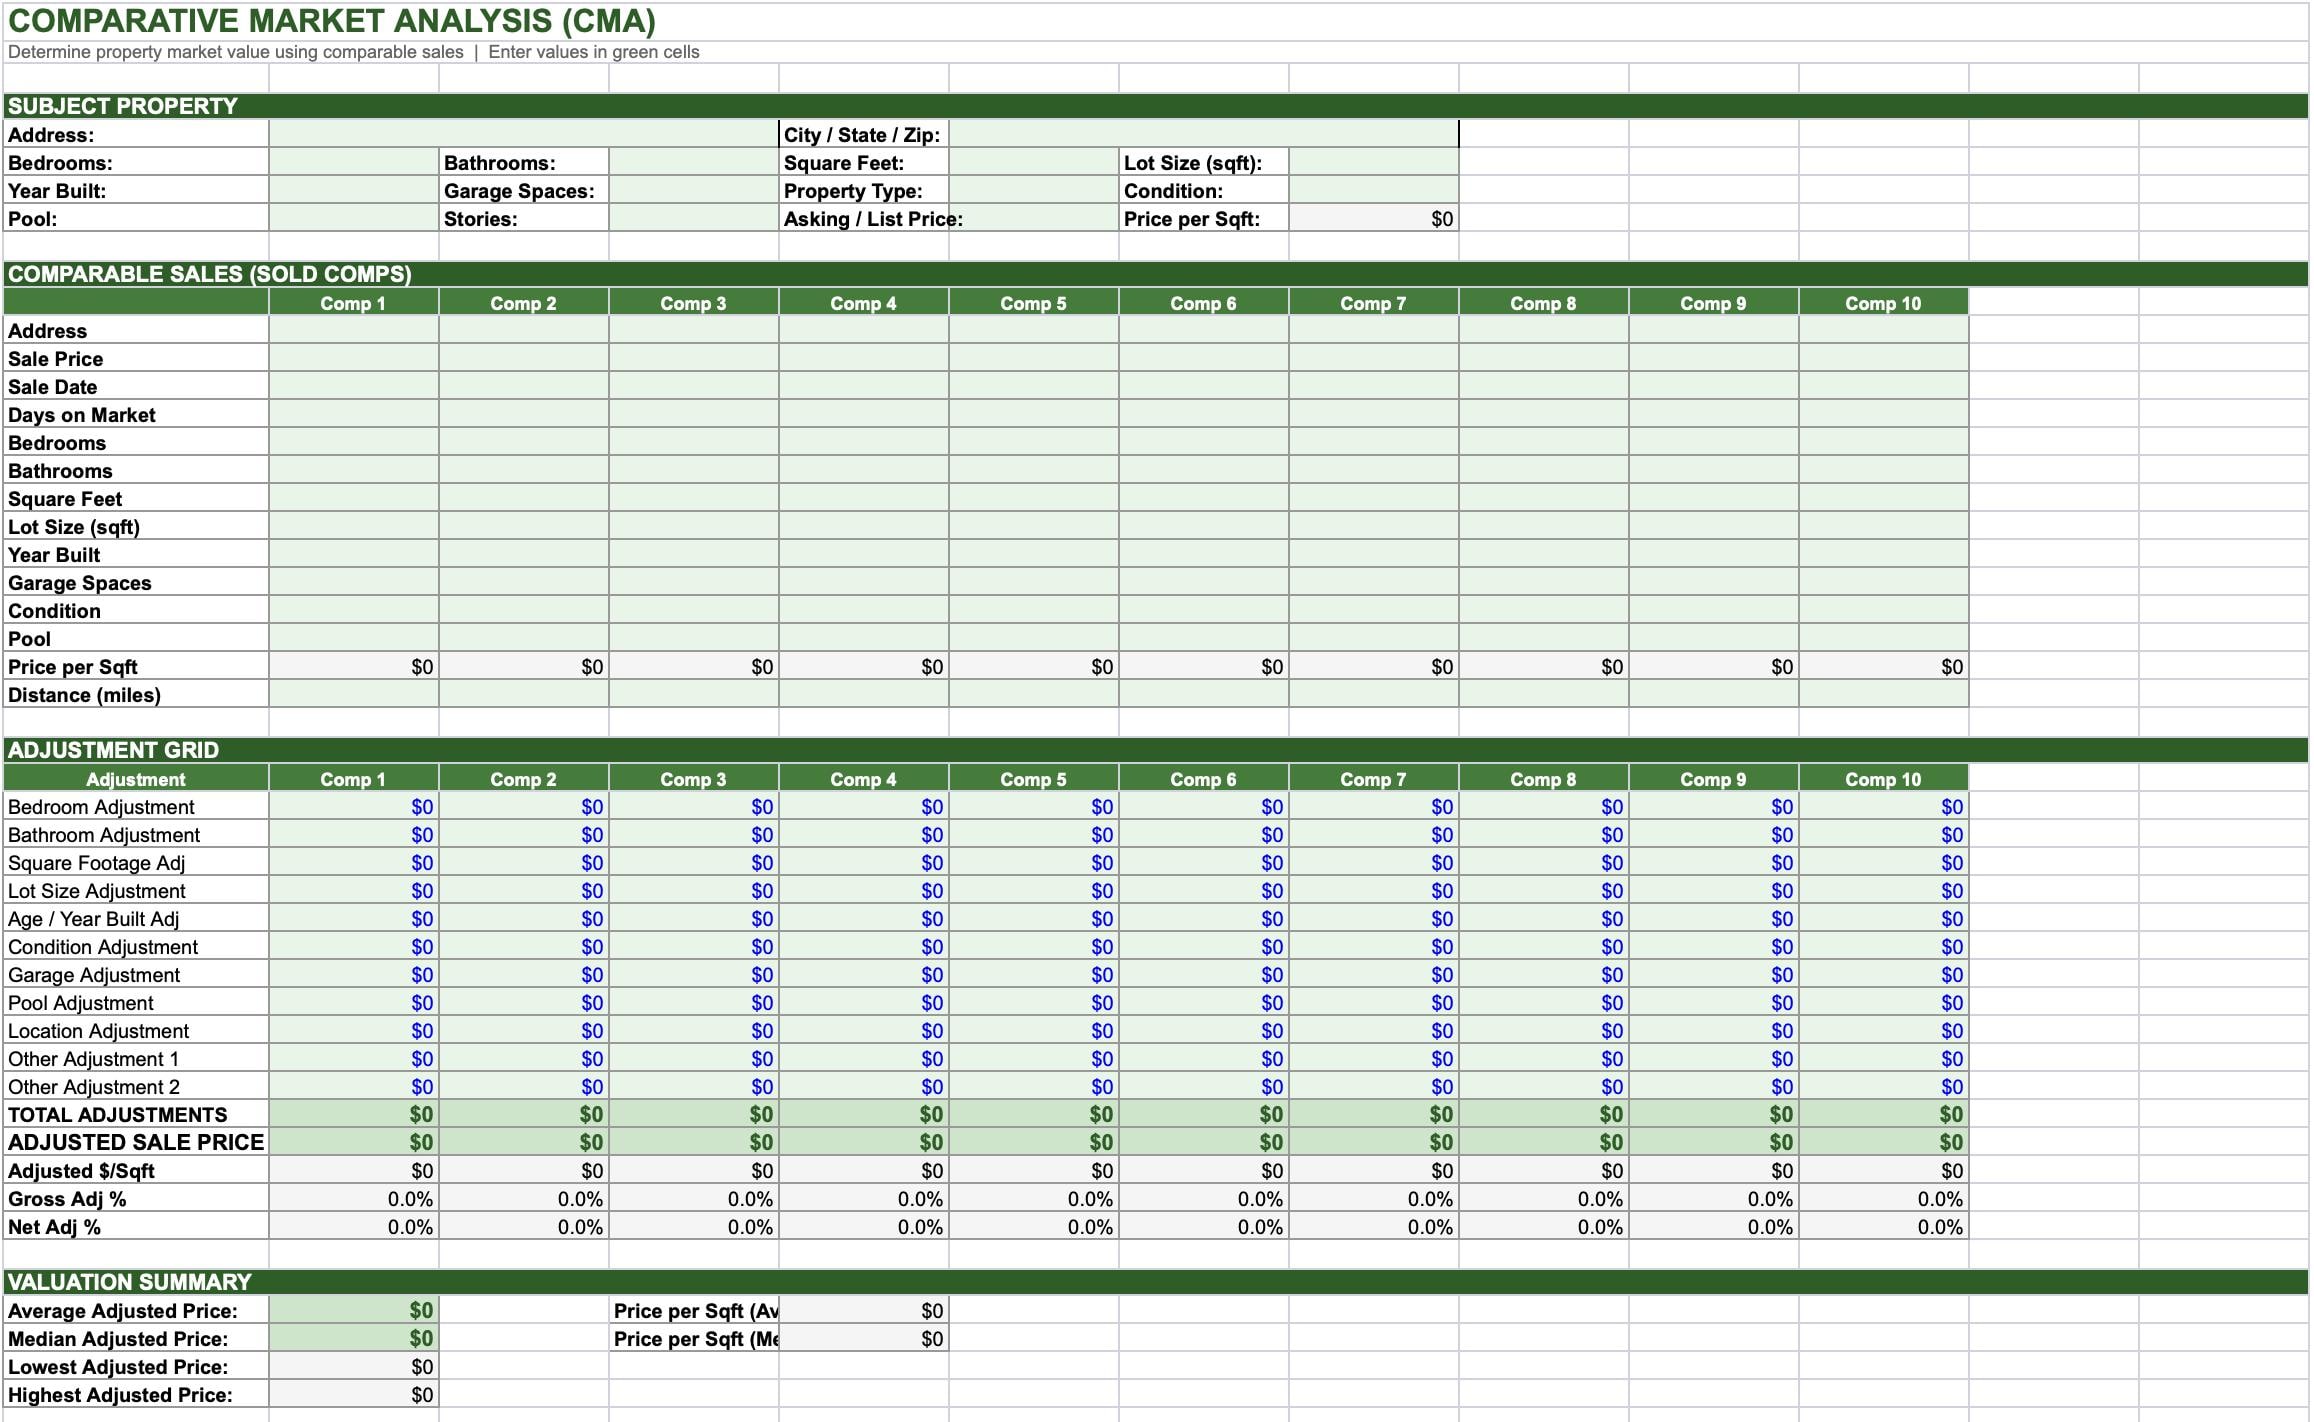
Task: Select the subject Condition input cell
Action: (1374, 190)
